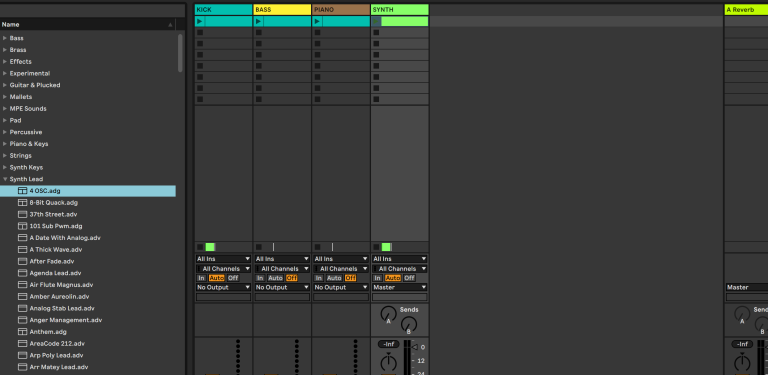Set BASS track monitor to Off
This screenshot has height=375, width=768.
tap(291, 278)
